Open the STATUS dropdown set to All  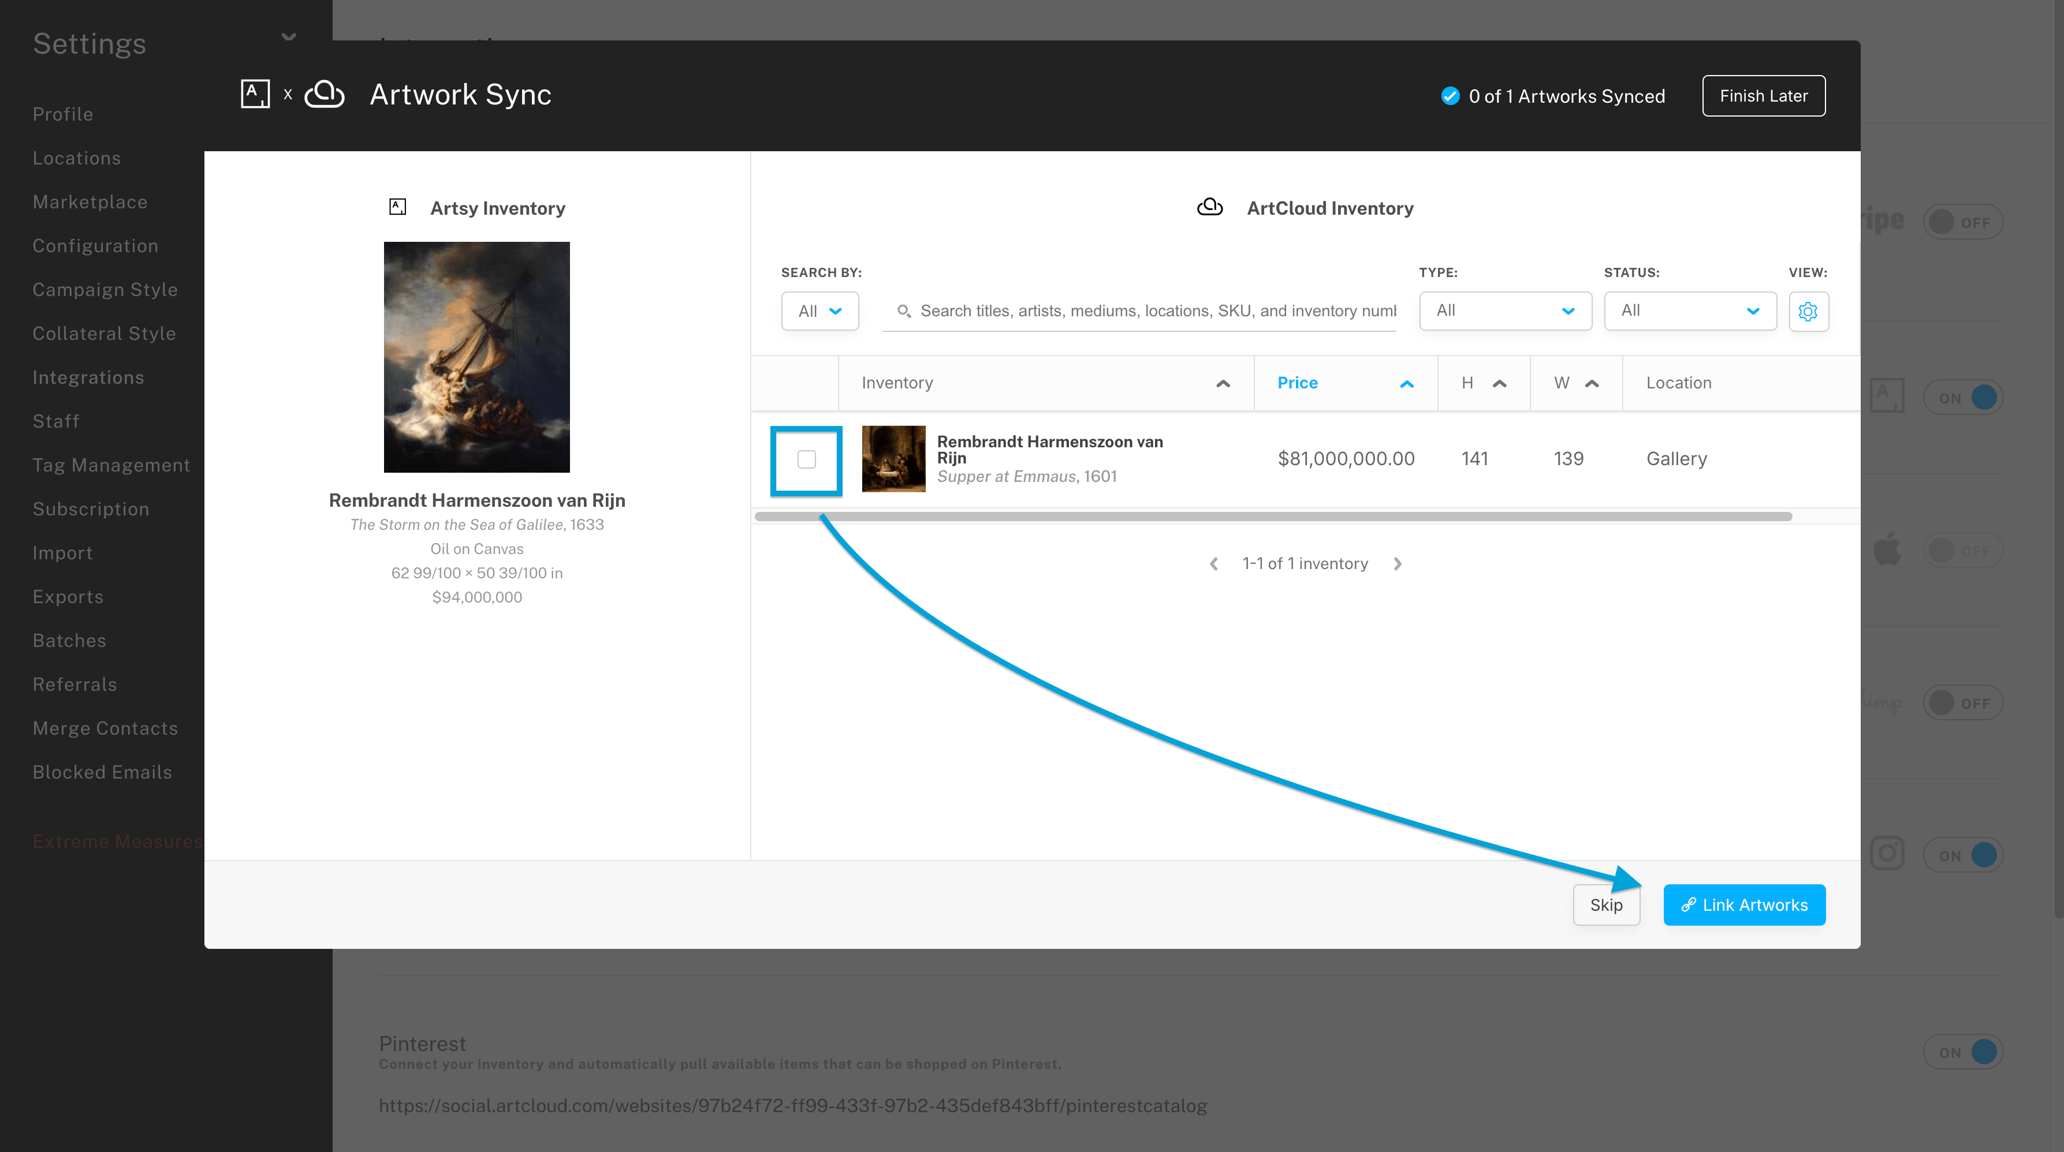point(1689,310)
